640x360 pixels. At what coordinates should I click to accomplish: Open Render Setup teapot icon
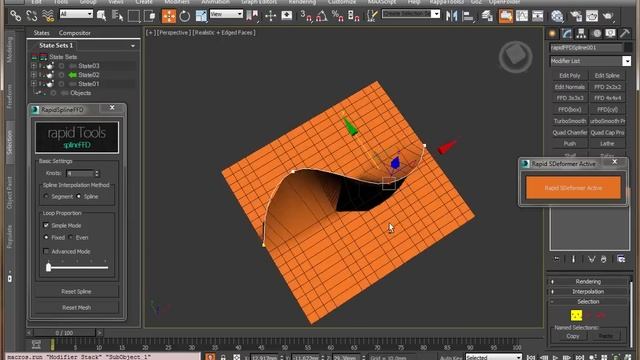(x=576, y=16)
